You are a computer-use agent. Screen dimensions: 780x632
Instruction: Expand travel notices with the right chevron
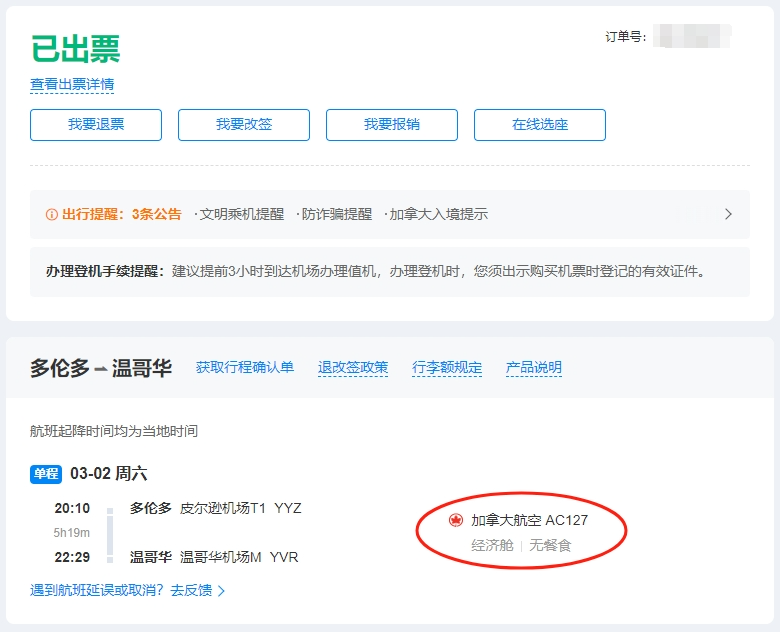(728, 214)
